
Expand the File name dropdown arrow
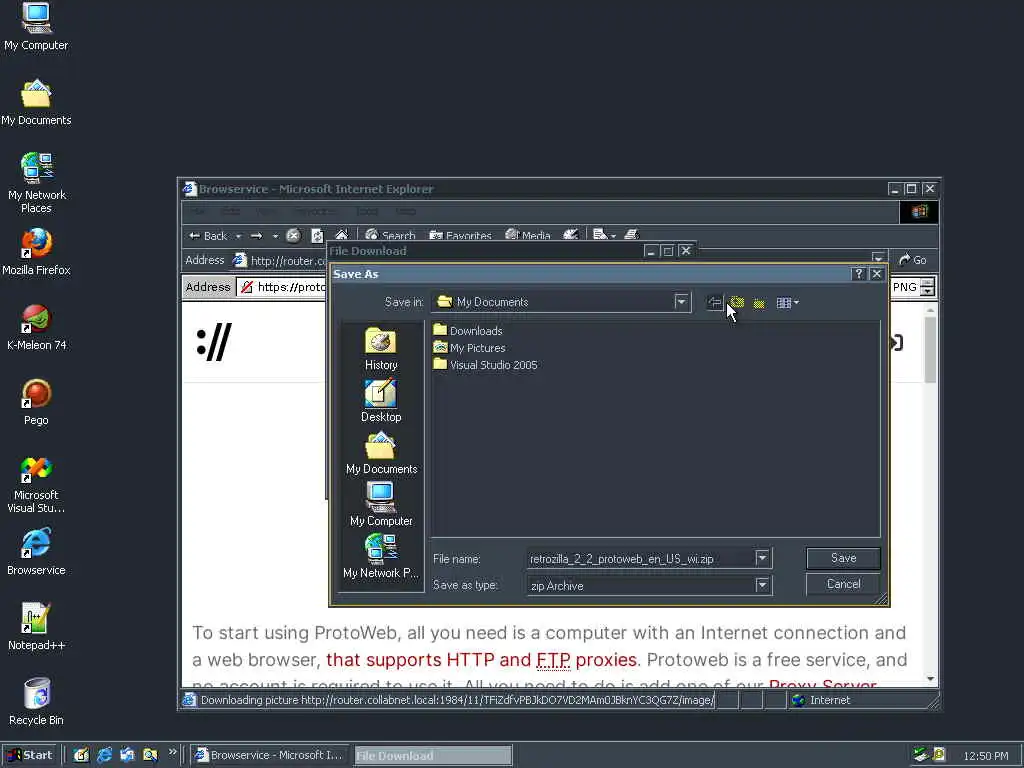tap(762, 558)
